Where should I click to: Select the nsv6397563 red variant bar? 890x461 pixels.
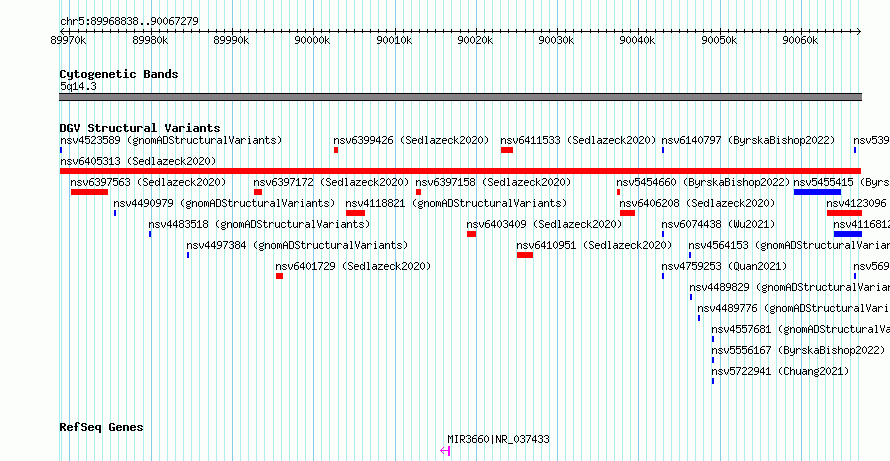(x=89, y=192)
